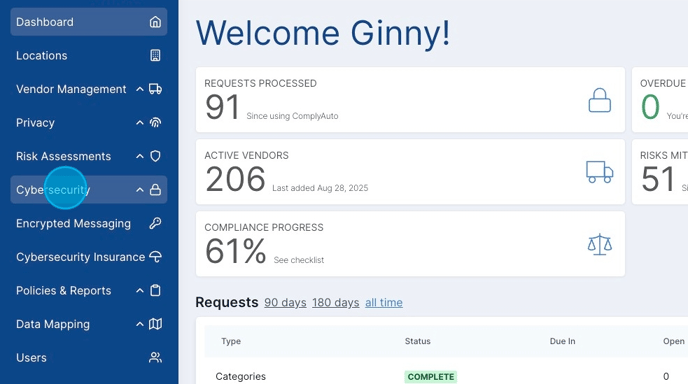Filter requests by 180 days
Viewport: 688px width, 384px height.
pyautogui.click(x=336, y=302)
